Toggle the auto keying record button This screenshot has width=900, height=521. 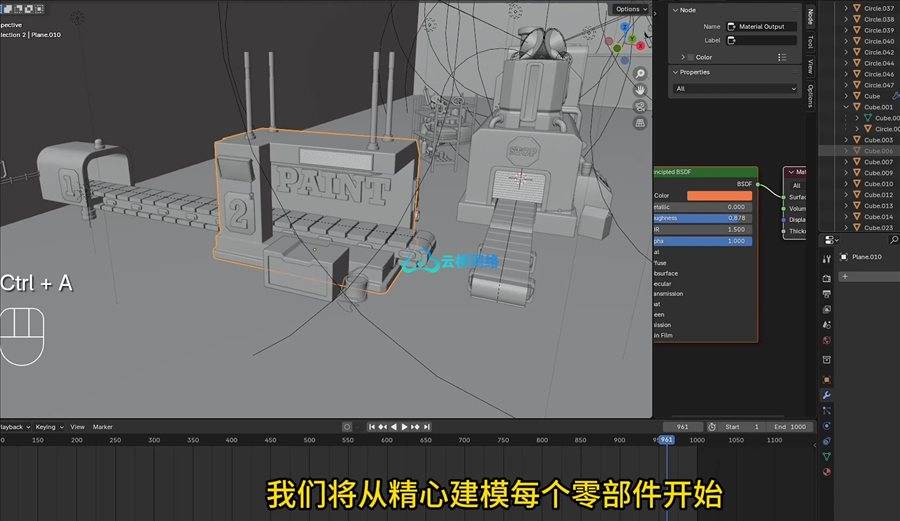(x=347, y=427)
